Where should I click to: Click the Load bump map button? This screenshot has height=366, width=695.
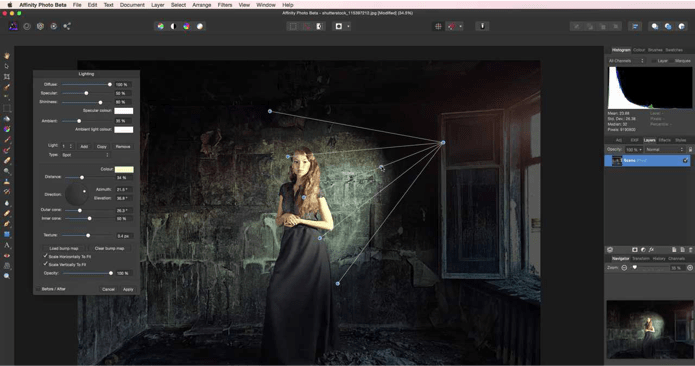[x=64, y=248]
